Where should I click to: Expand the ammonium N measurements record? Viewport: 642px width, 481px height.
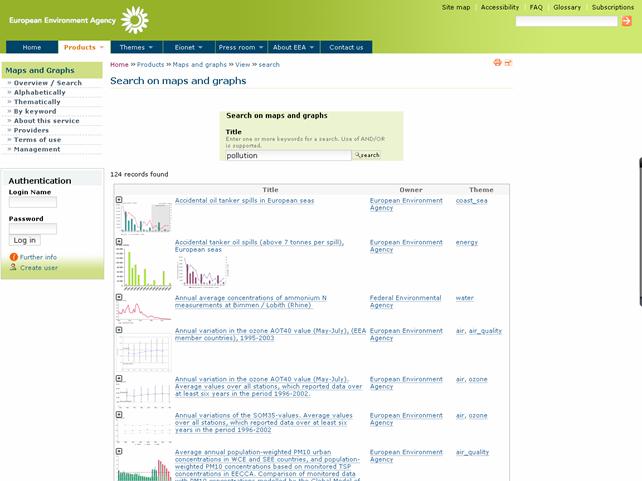(119, 298)
